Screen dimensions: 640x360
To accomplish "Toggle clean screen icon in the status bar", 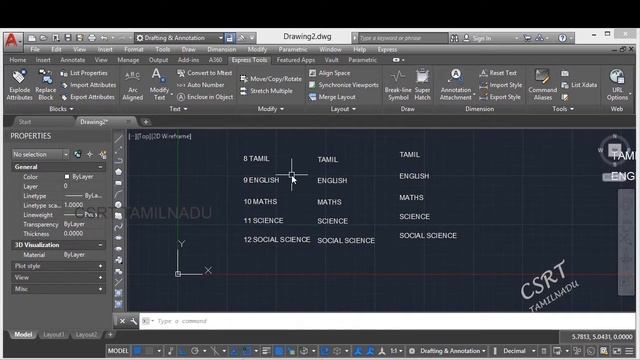I will tap(617, 351).
